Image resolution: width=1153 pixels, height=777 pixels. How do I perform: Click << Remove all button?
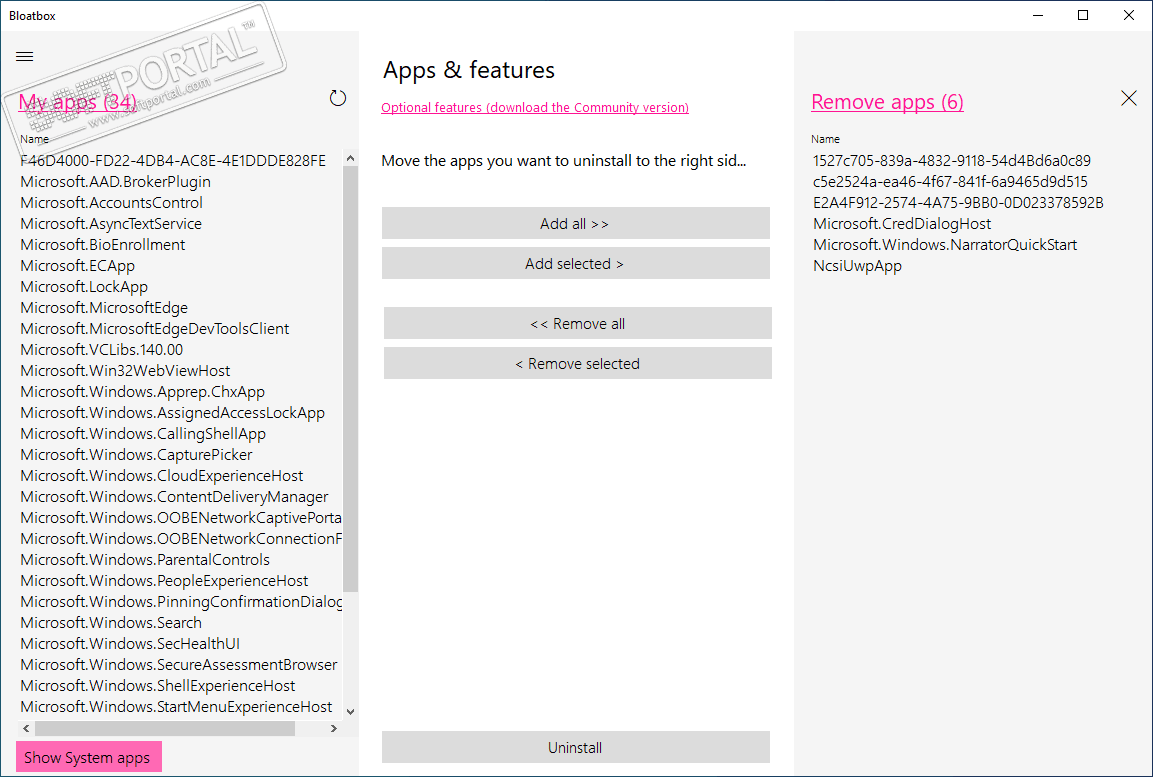tap(577, 323)
